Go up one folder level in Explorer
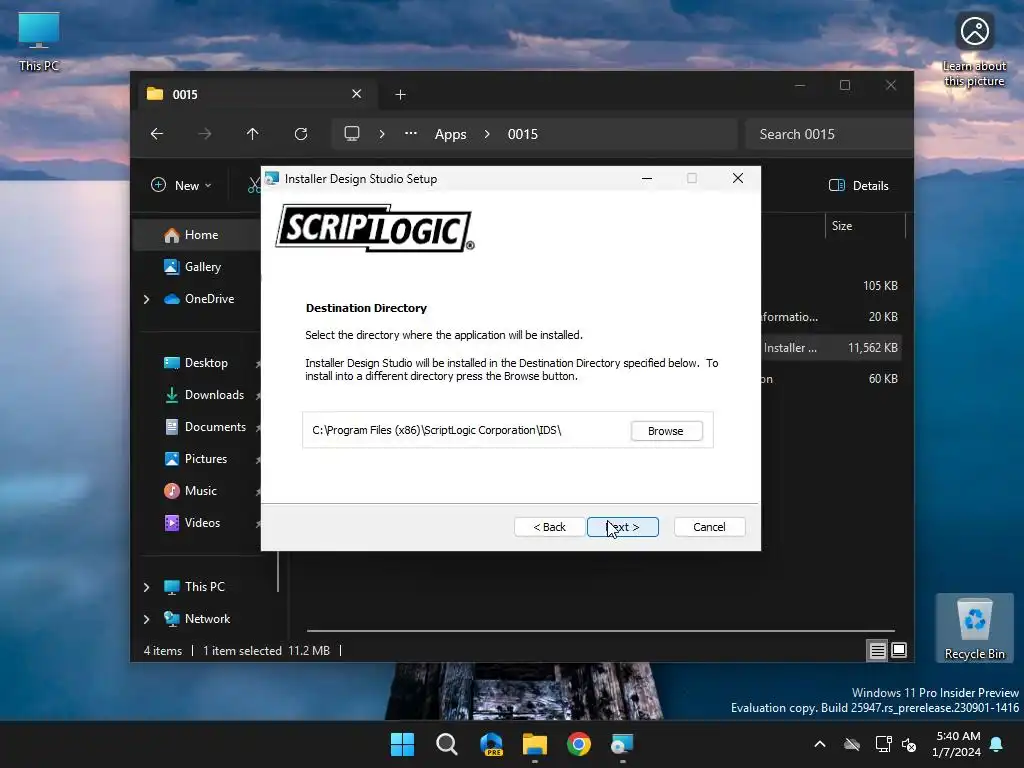1024x768 pixels. 253,134
